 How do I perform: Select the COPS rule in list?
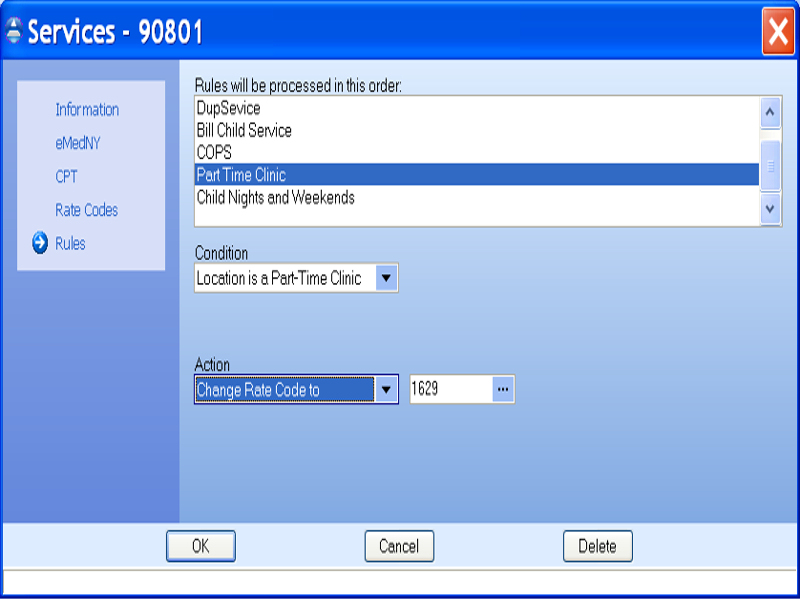point(477,153)
